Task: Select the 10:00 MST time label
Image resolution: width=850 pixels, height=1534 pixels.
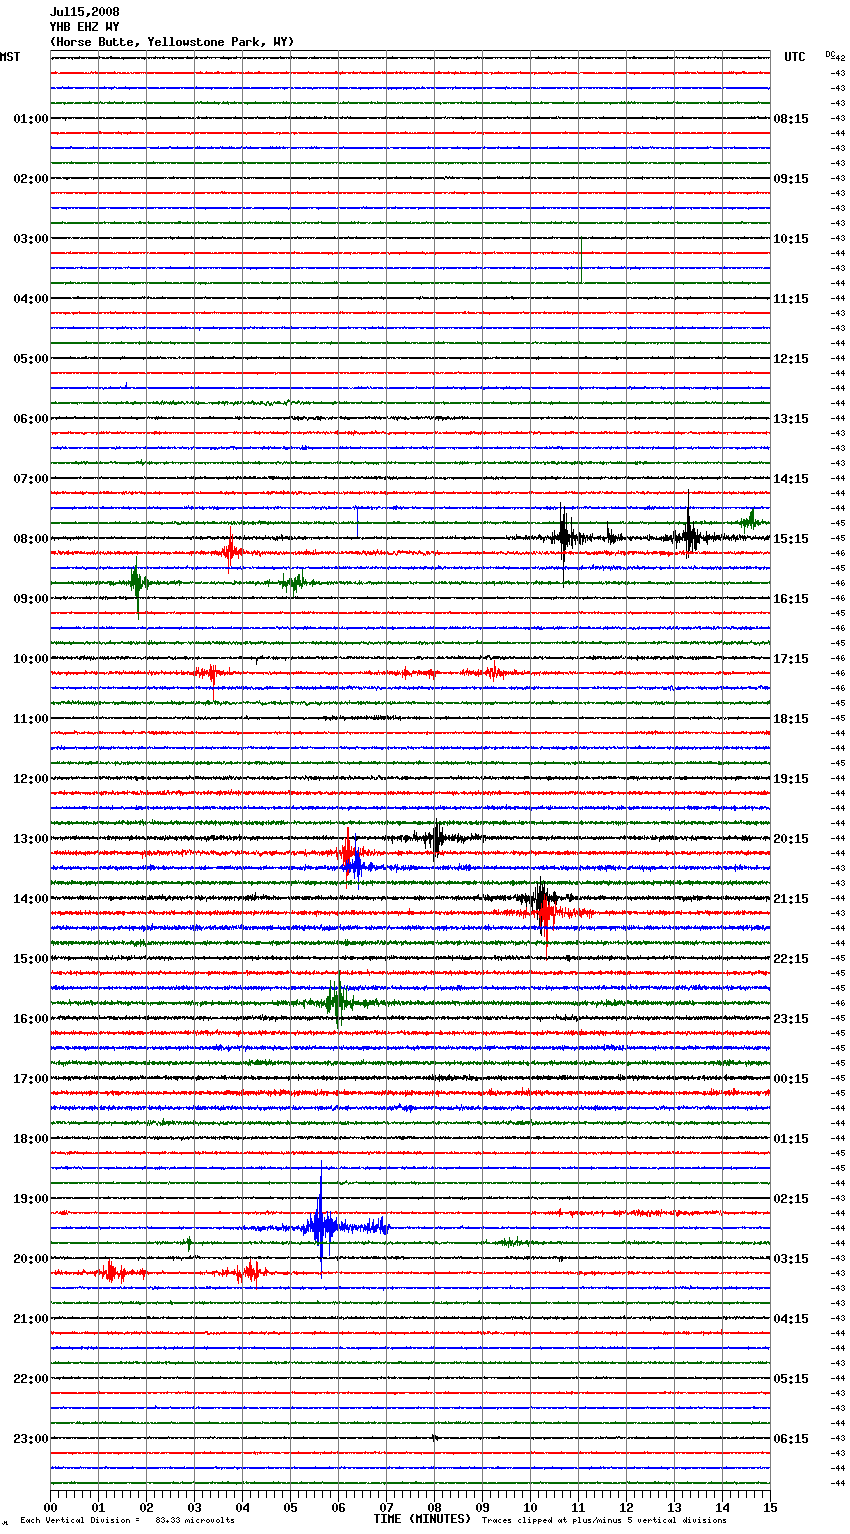Action: (31, 659)
